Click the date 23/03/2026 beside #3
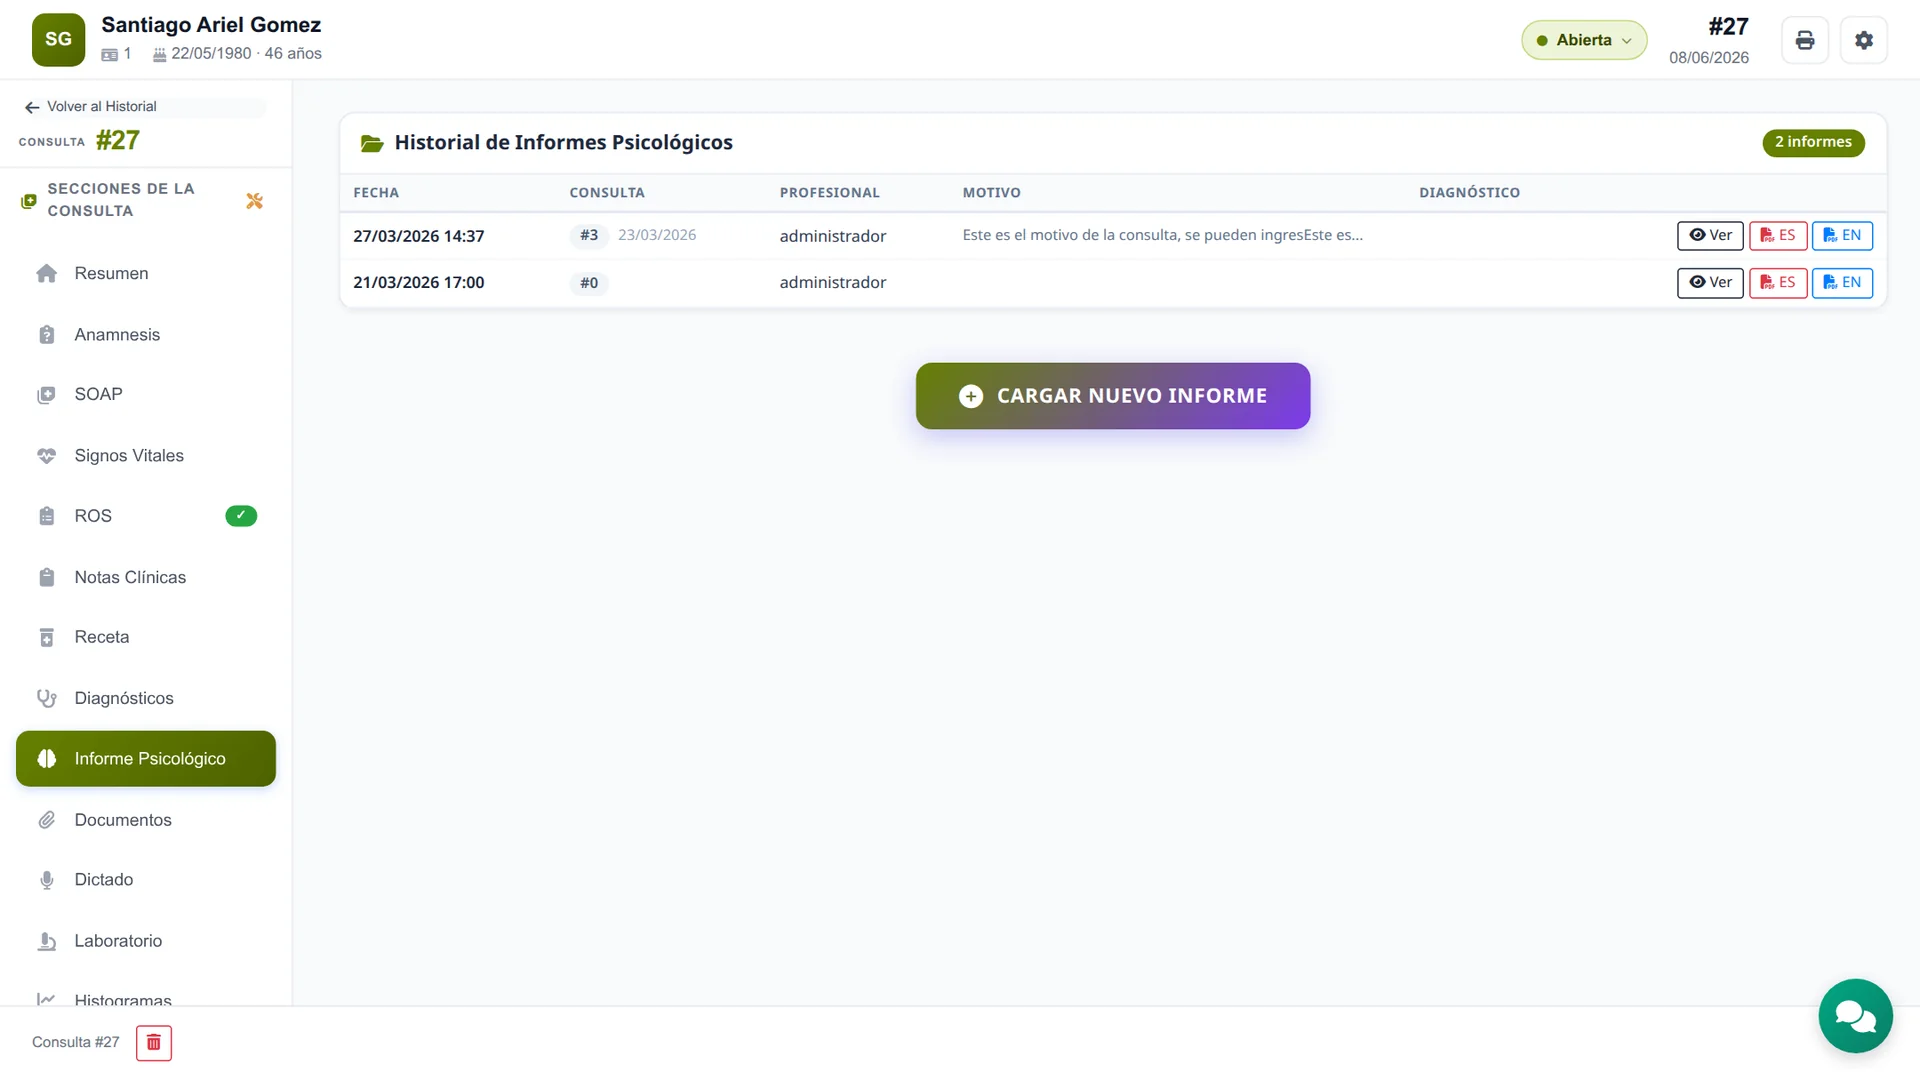1920x1080 pixels. (657, 235)
